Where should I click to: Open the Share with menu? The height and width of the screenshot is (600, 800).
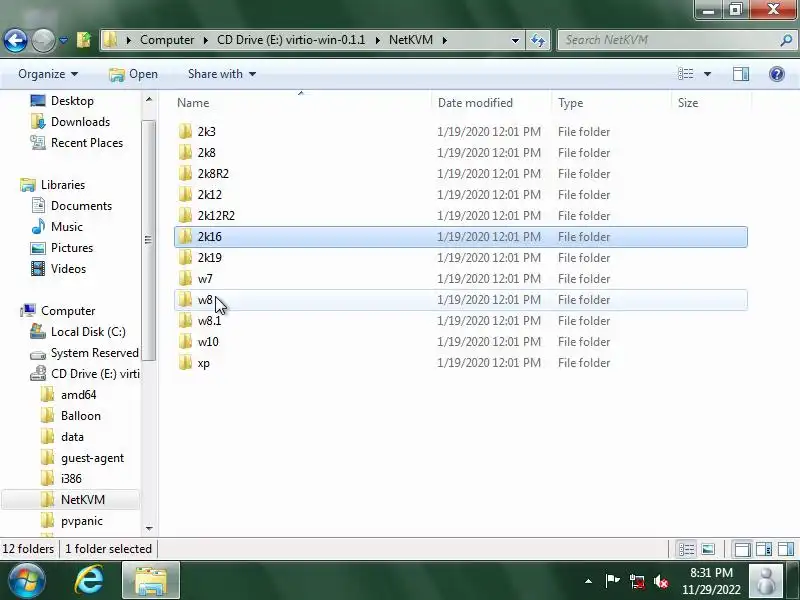tap(221, 74)
